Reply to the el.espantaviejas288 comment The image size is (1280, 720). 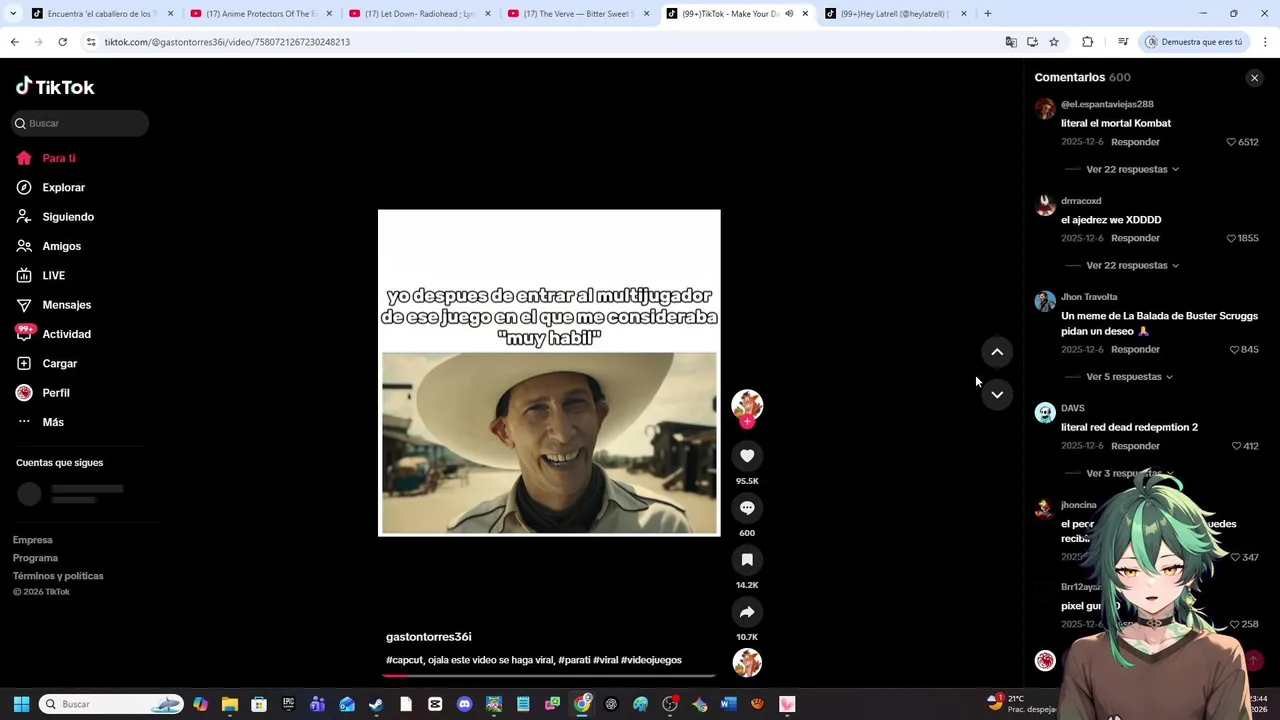click(1135, 142)
